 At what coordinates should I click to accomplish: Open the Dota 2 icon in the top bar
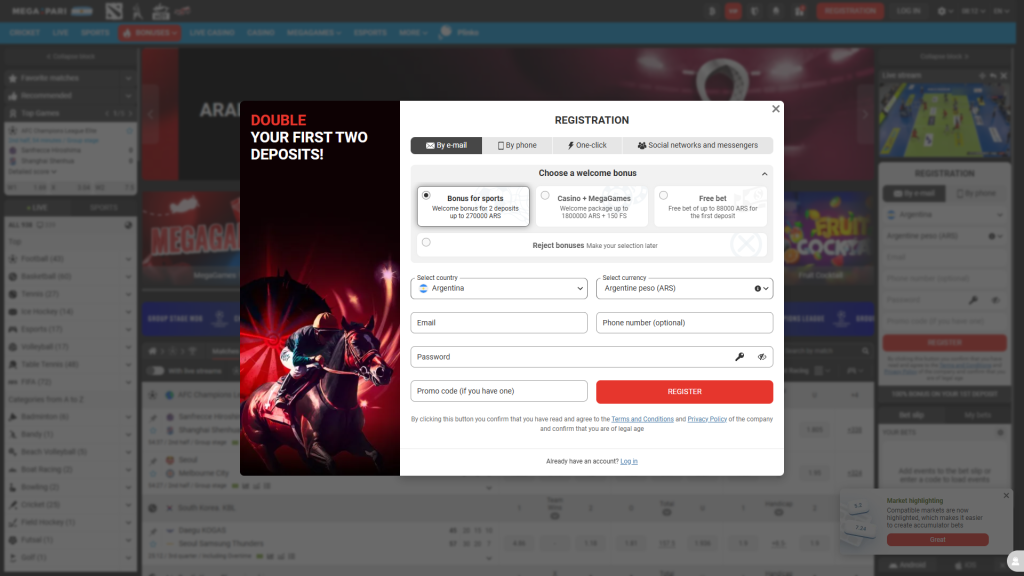(x=113, y=10)
